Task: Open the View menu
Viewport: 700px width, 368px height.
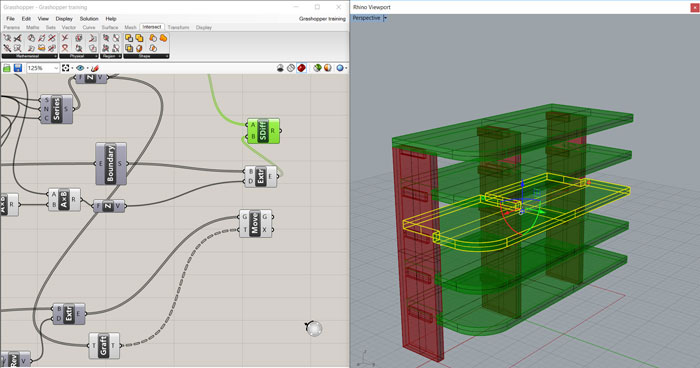Action: point(43,19)
